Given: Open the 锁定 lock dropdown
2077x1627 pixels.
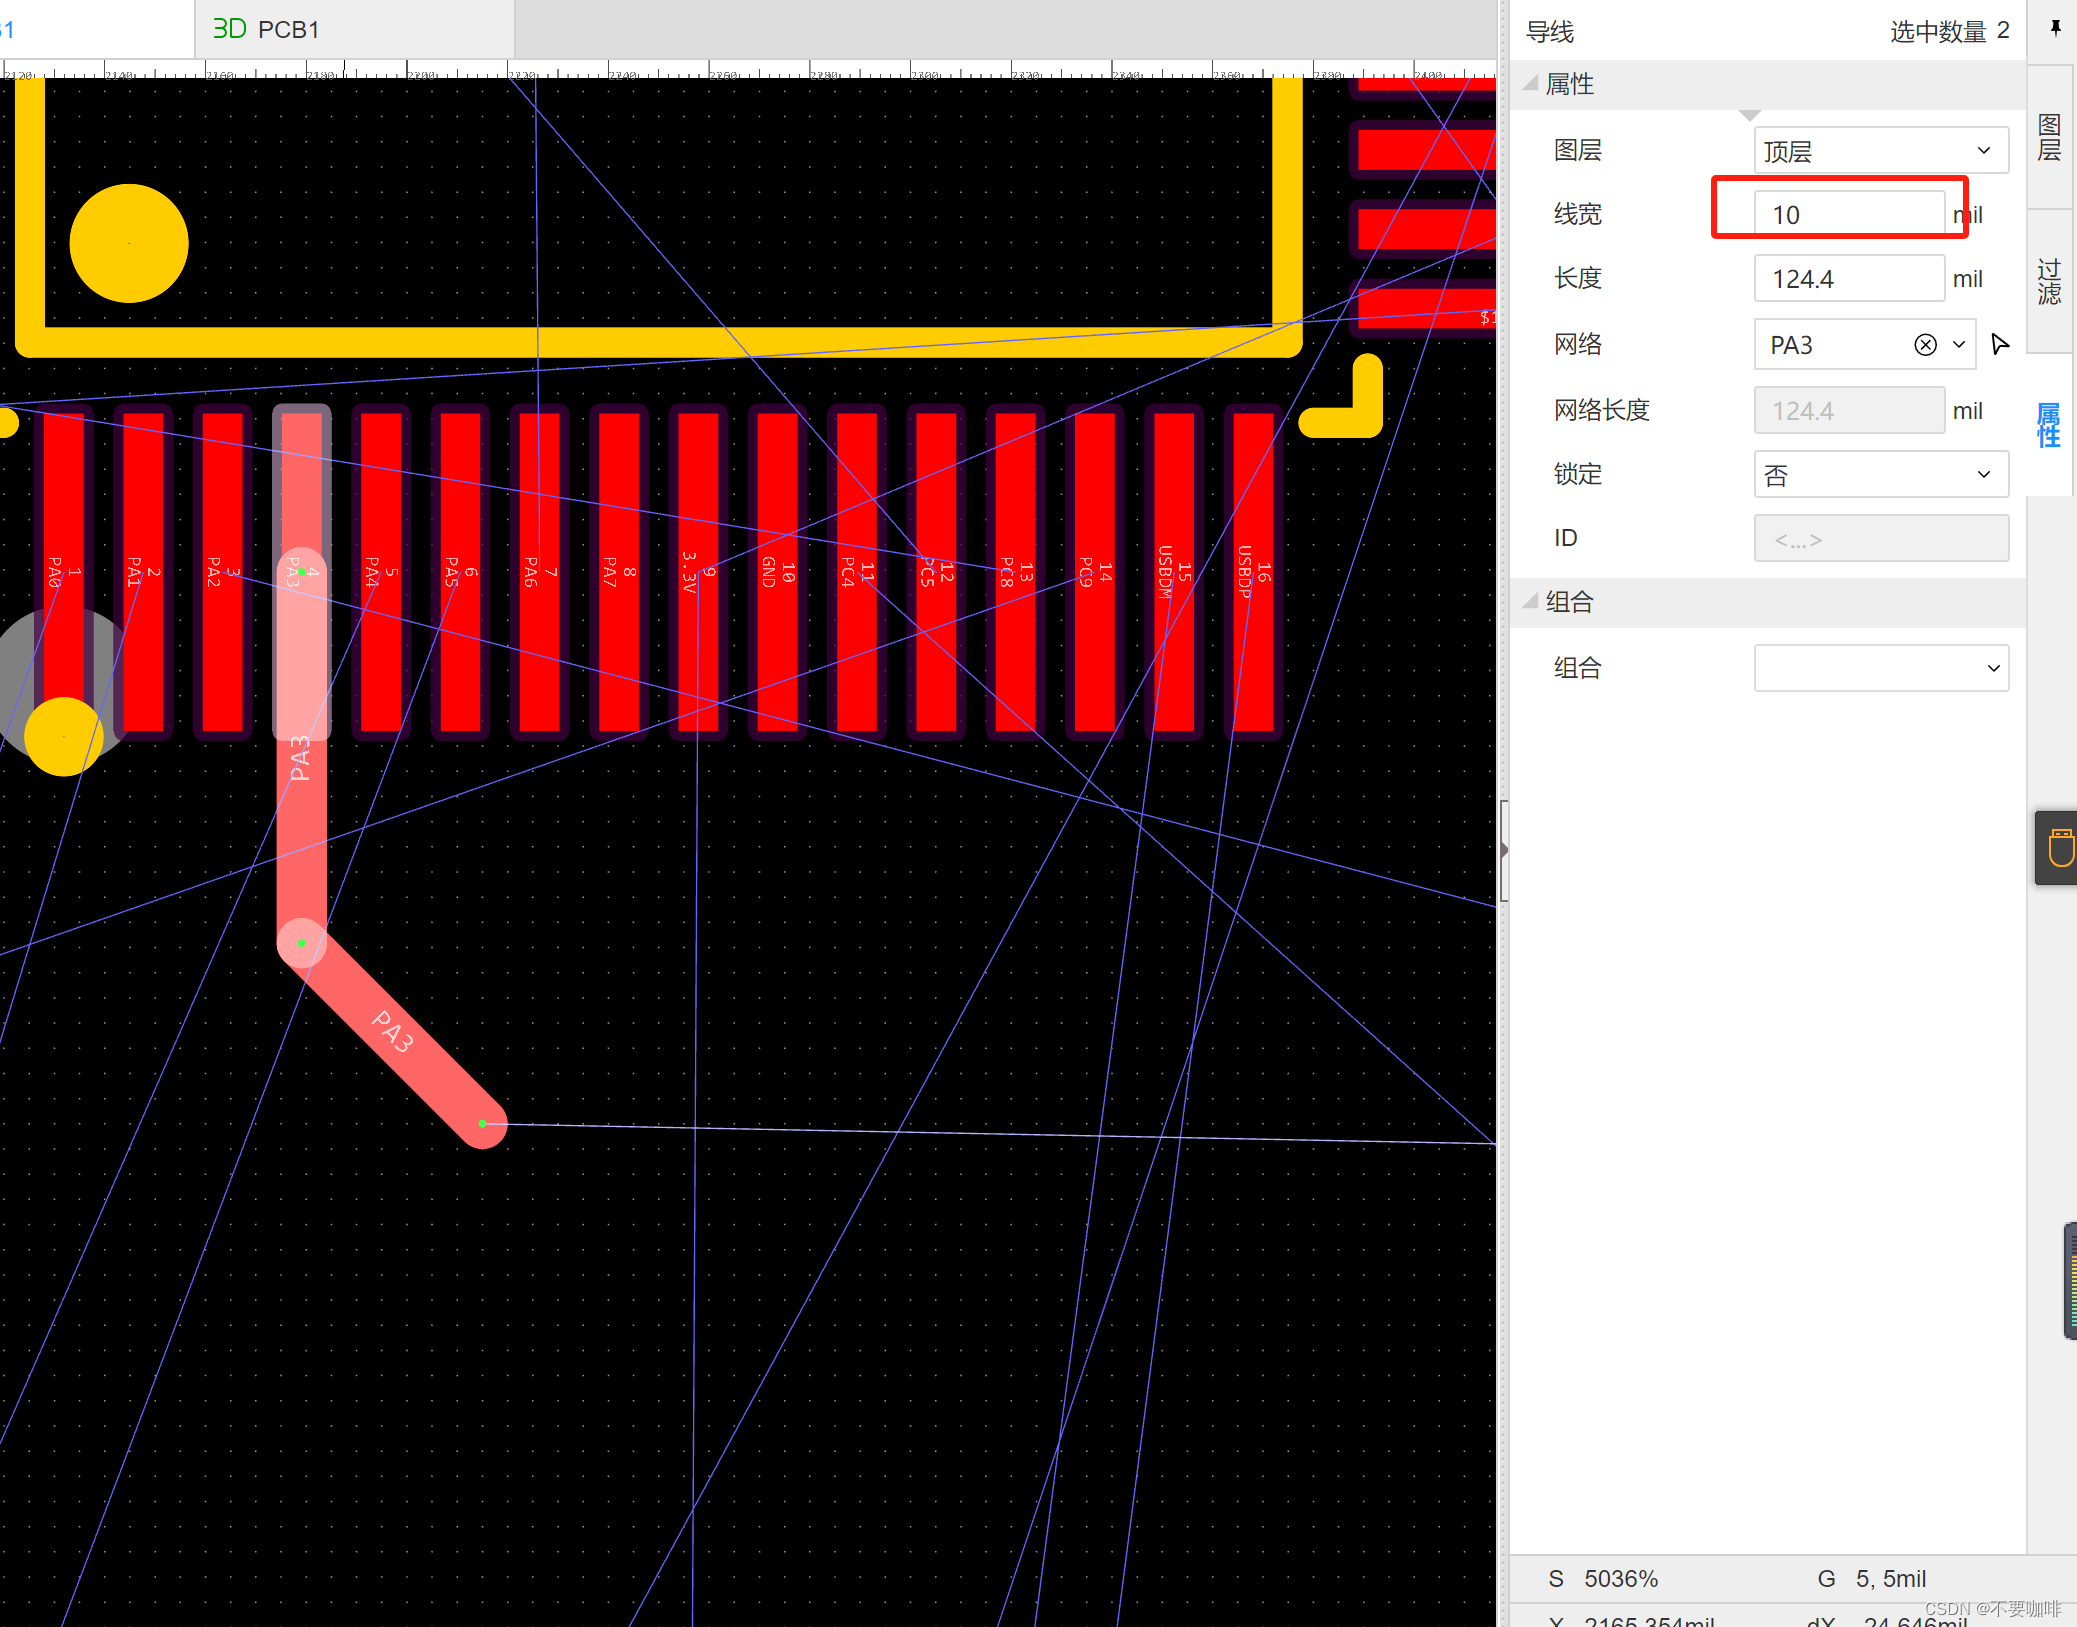Looking at the screenshot, I should [x=1880, y=475].
